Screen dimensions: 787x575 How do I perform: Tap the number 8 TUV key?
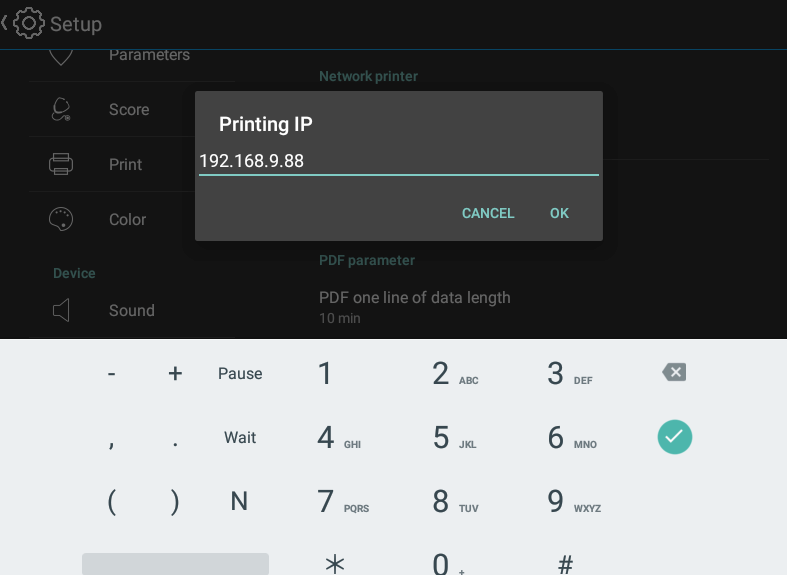[x=454, y=501]
